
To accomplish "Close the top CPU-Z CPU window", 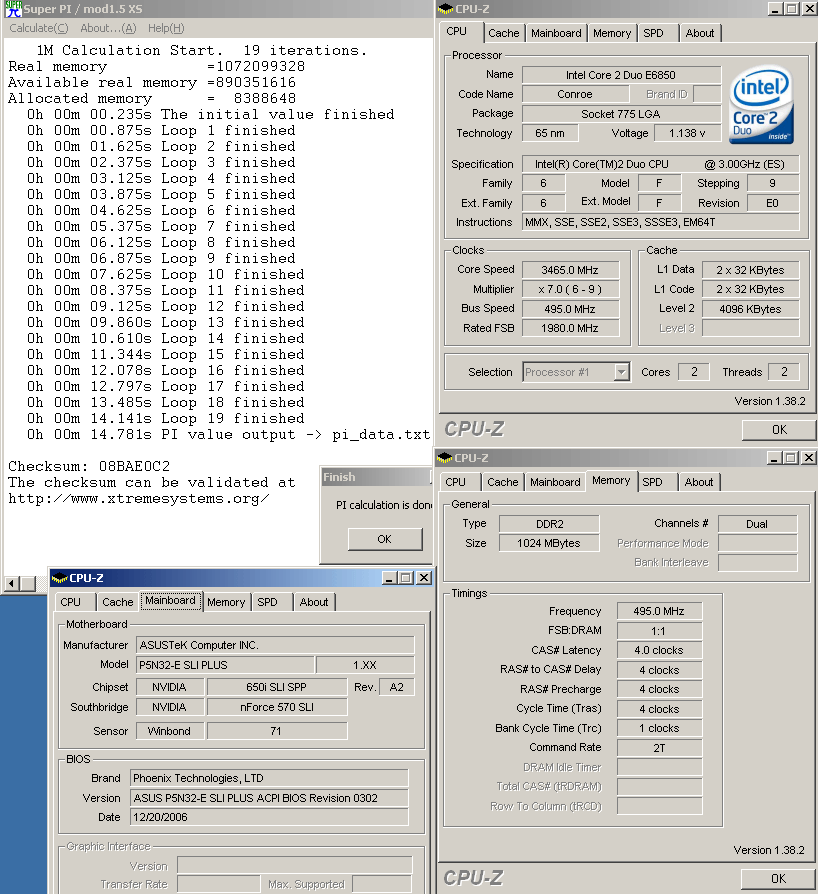I will point(809,9).
